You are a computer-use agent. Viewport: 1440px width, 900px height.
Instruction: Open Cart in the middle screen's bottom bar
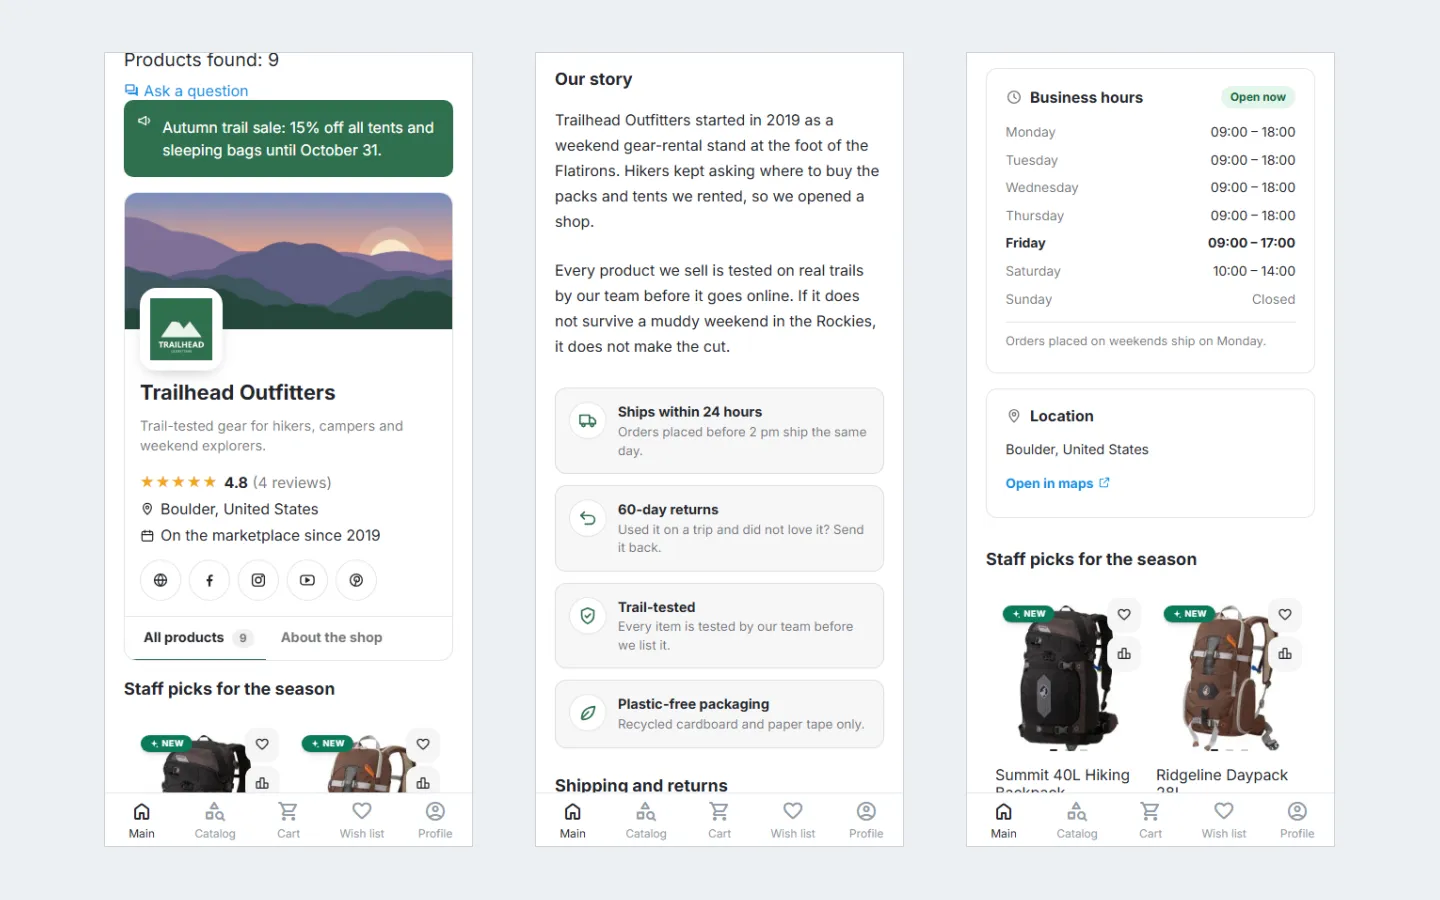(719, 820)
